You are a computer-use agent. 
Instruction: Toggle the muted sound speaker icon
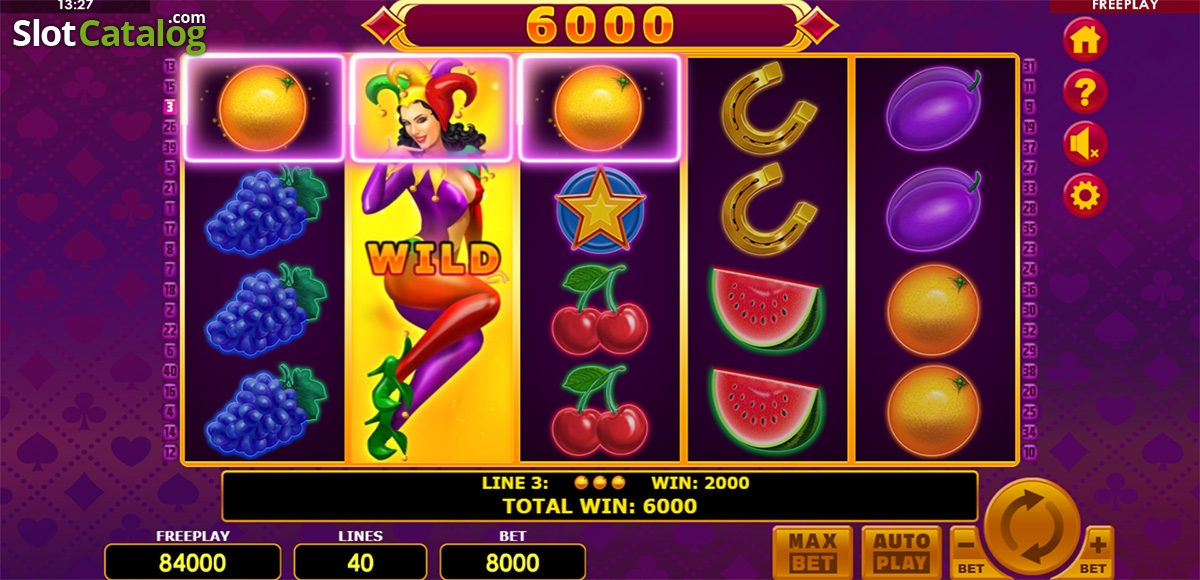1085,144
